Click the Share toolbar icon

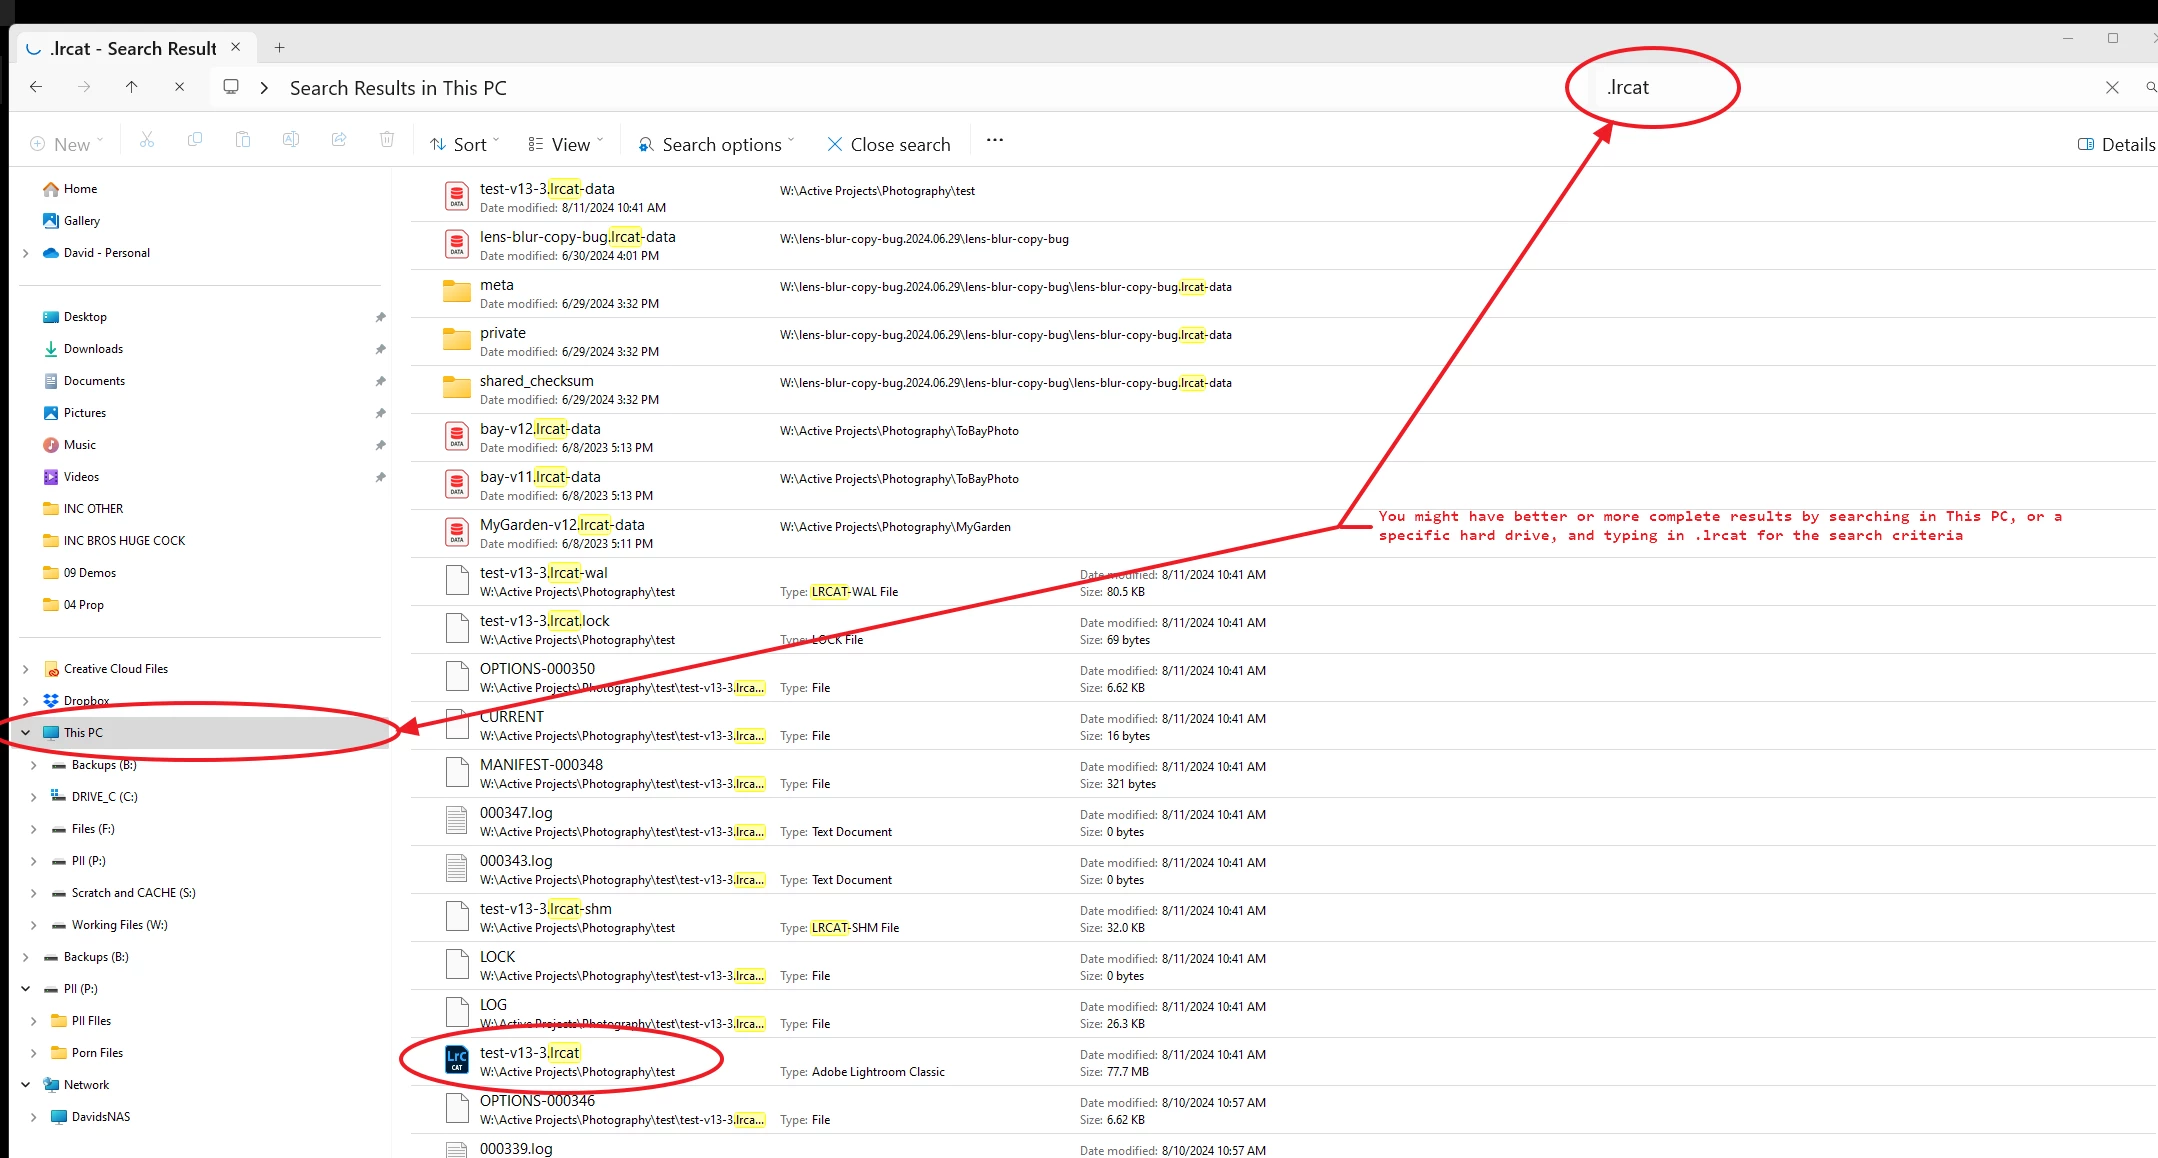339,141
